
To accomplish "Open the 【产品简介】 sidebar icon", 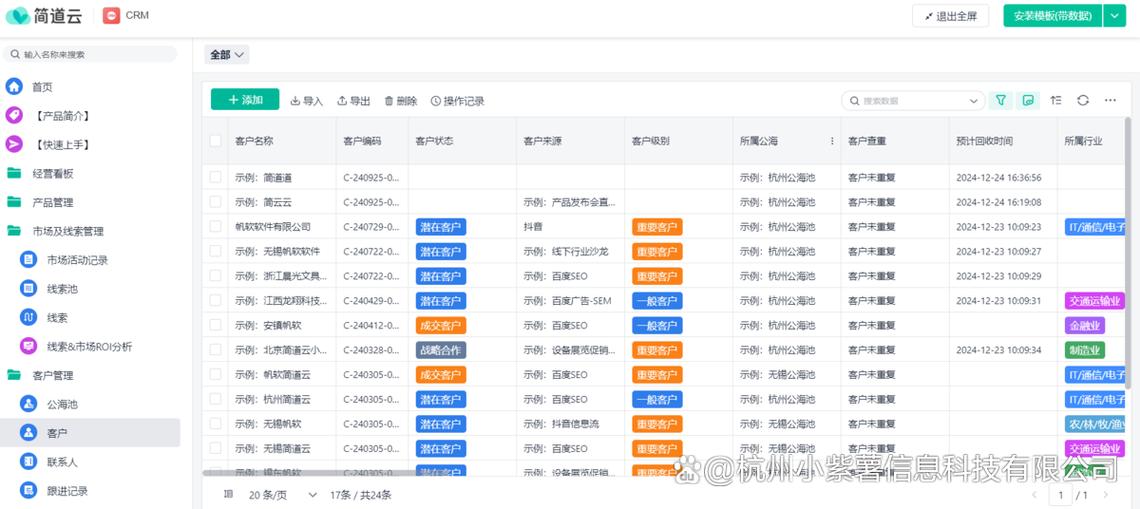I will coord(14,116).
